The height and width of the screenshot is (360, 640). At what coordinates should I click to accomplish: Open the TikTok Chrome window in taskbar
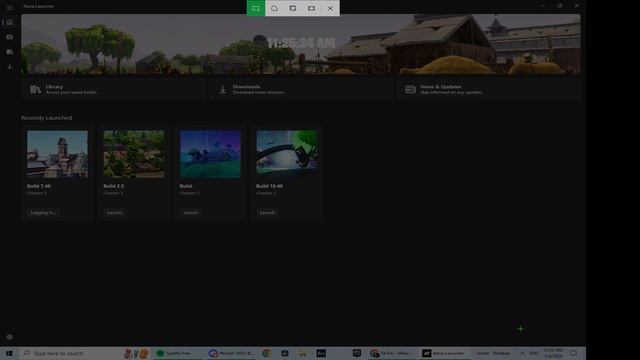click(392, 353)
